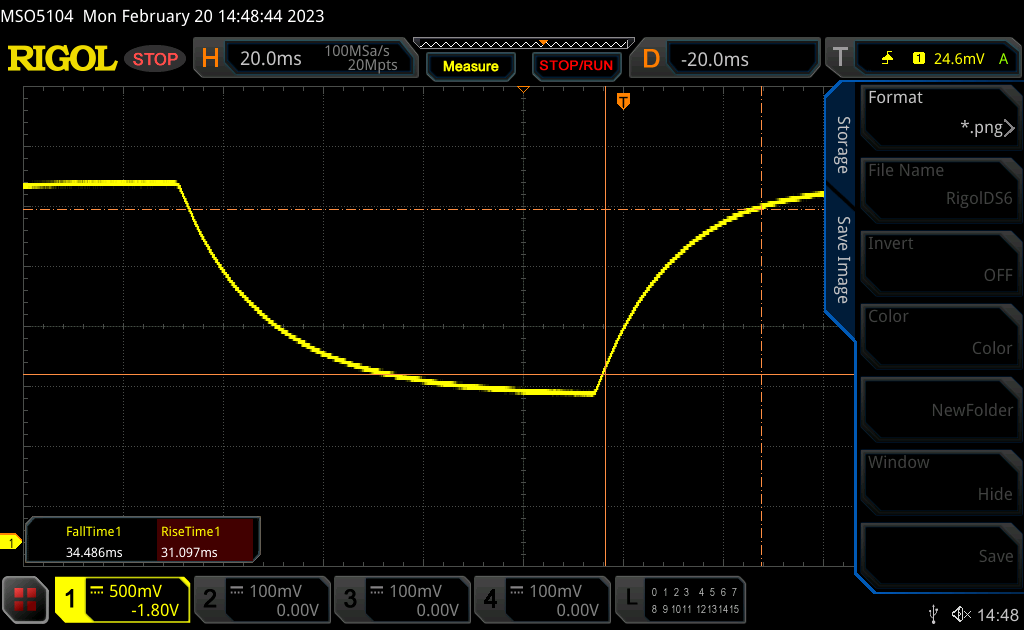Enable channel 3 display

[x=400, y=598]
